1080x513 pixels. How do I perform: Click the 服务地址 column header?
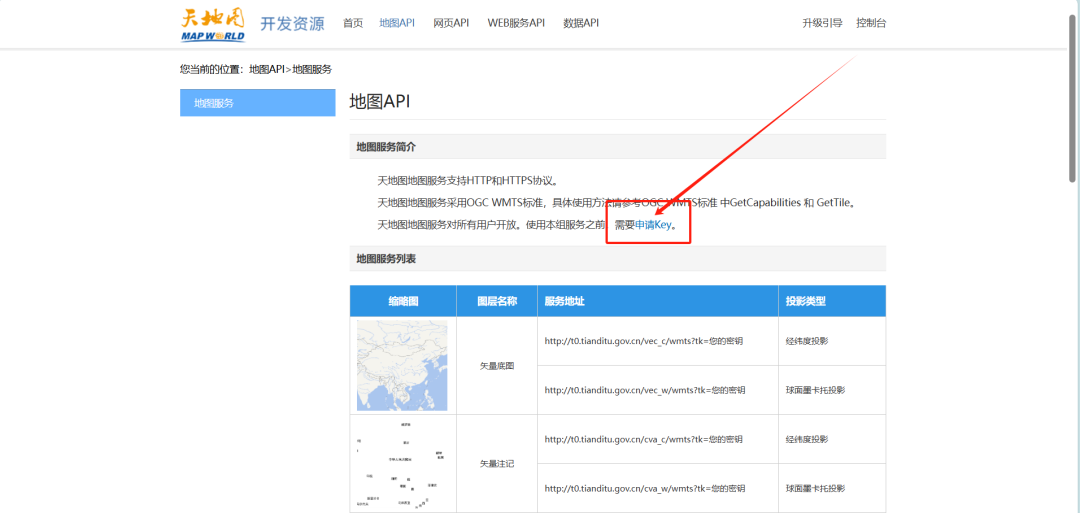point(565,301)
